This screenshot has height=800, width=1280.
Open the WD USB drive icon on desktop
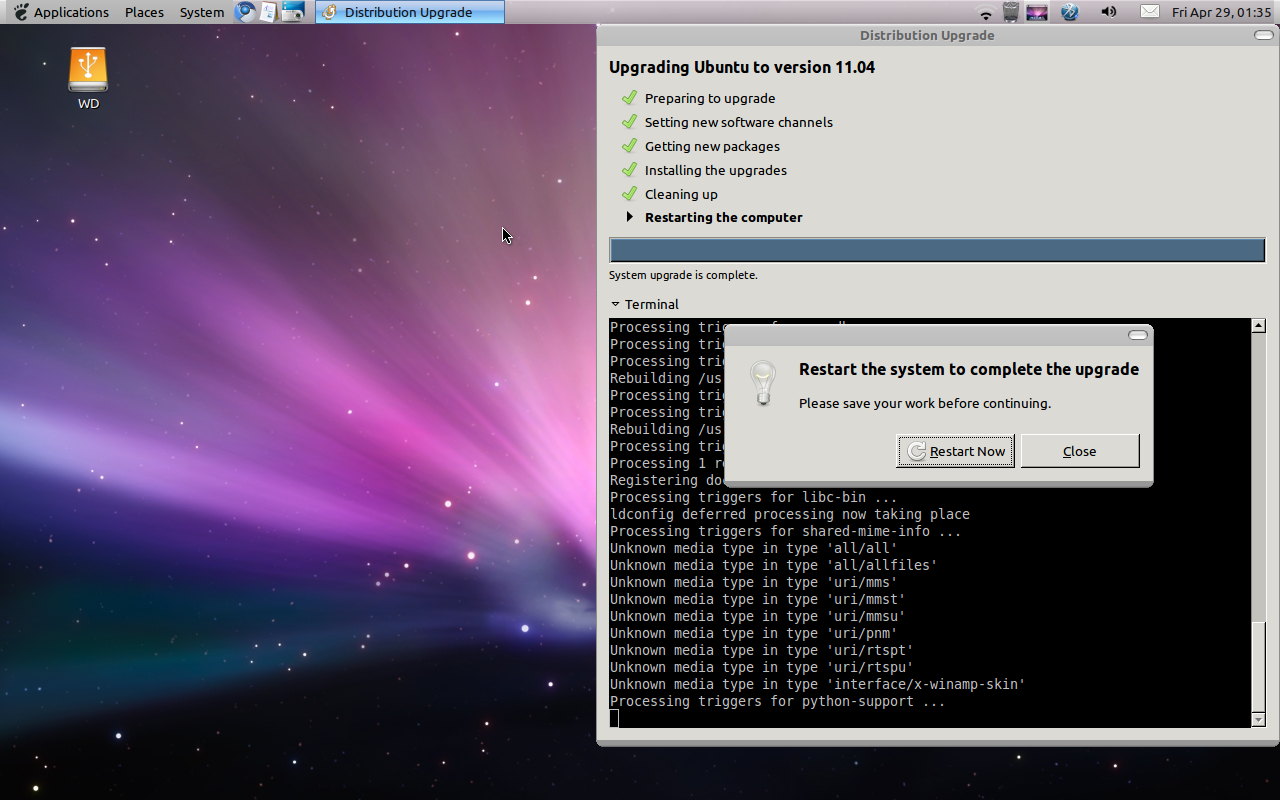(x=88, y=78)
